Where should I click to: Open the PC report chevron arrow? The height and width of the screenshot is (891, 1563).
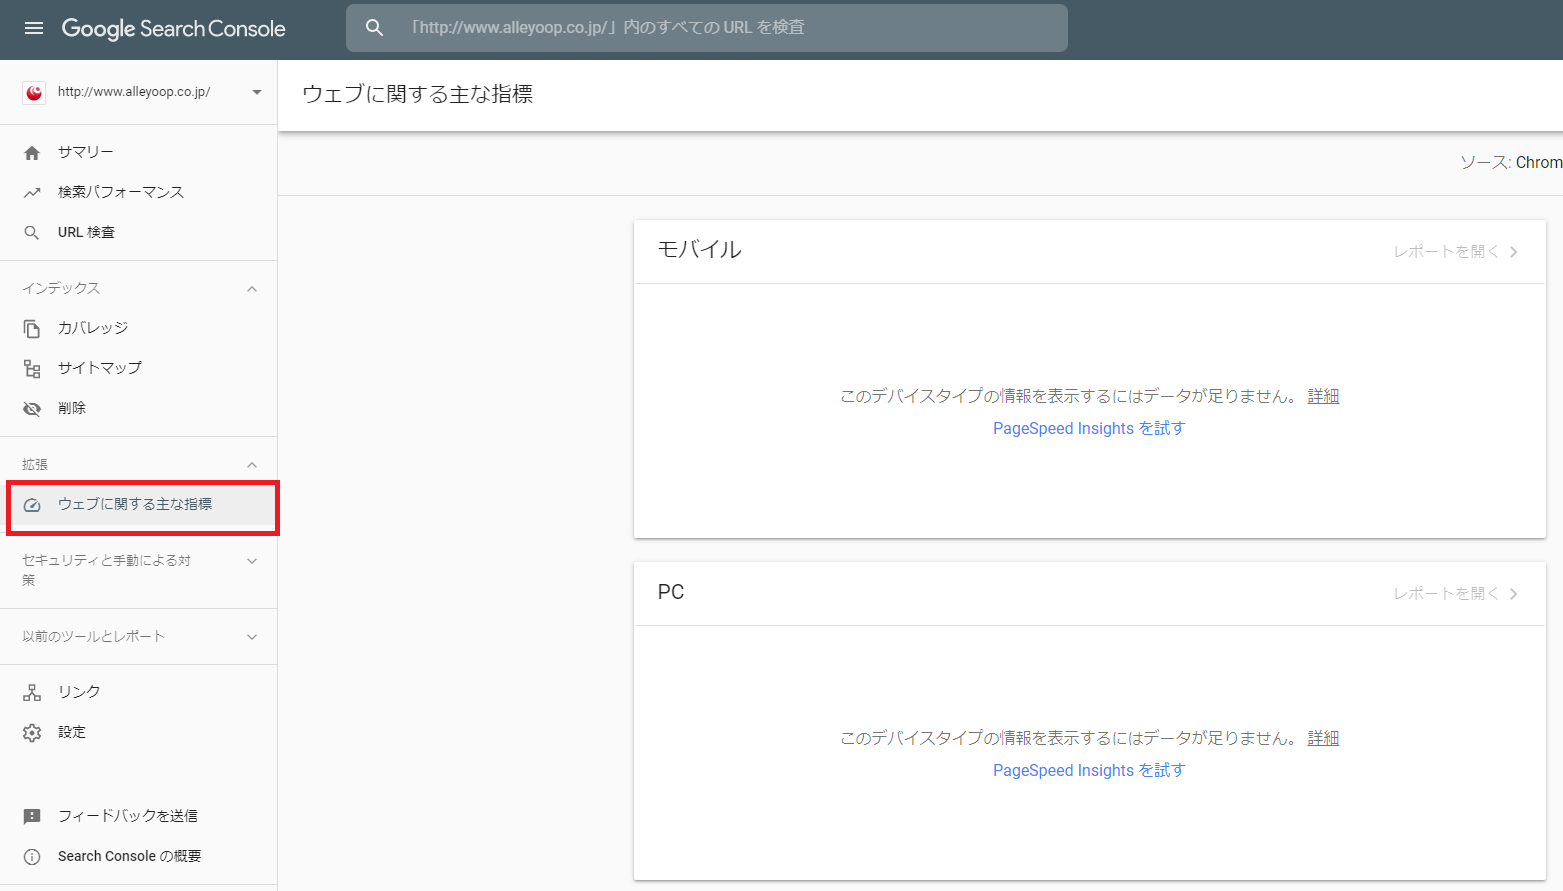tap(1514, 594)
